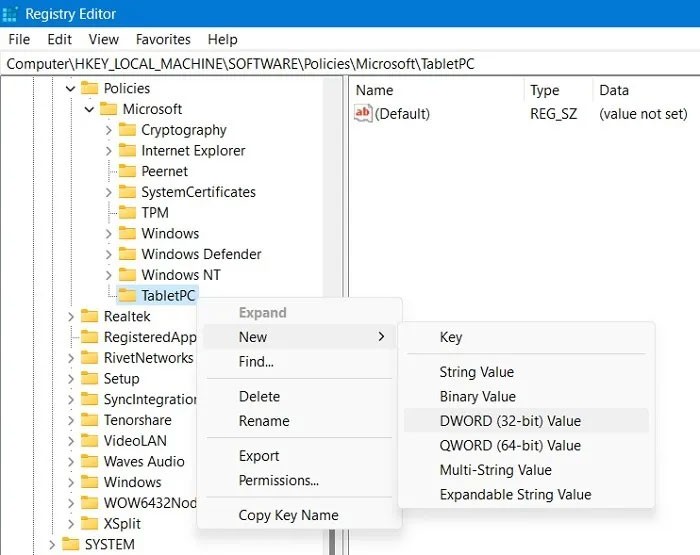
Task: Click the TabletPC folder icon
Action: [x=127, y=295]
